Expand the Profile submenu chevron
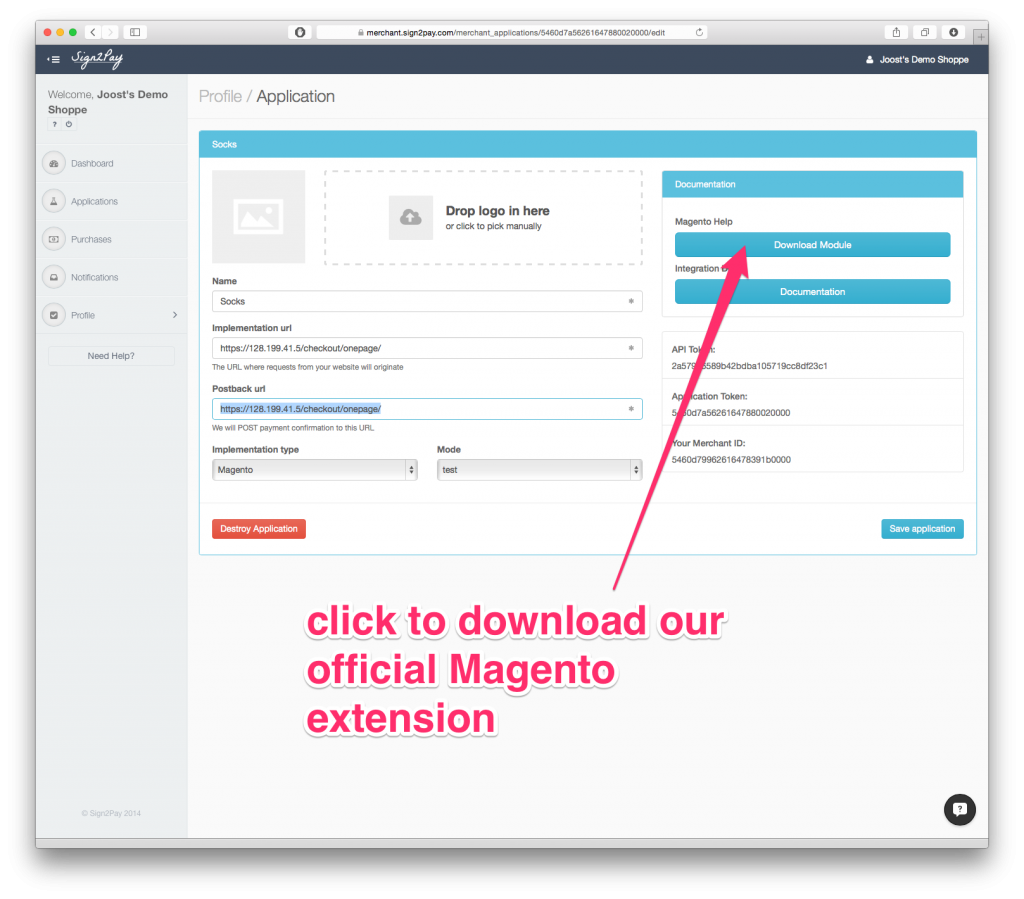 click(x=175, y=315)
